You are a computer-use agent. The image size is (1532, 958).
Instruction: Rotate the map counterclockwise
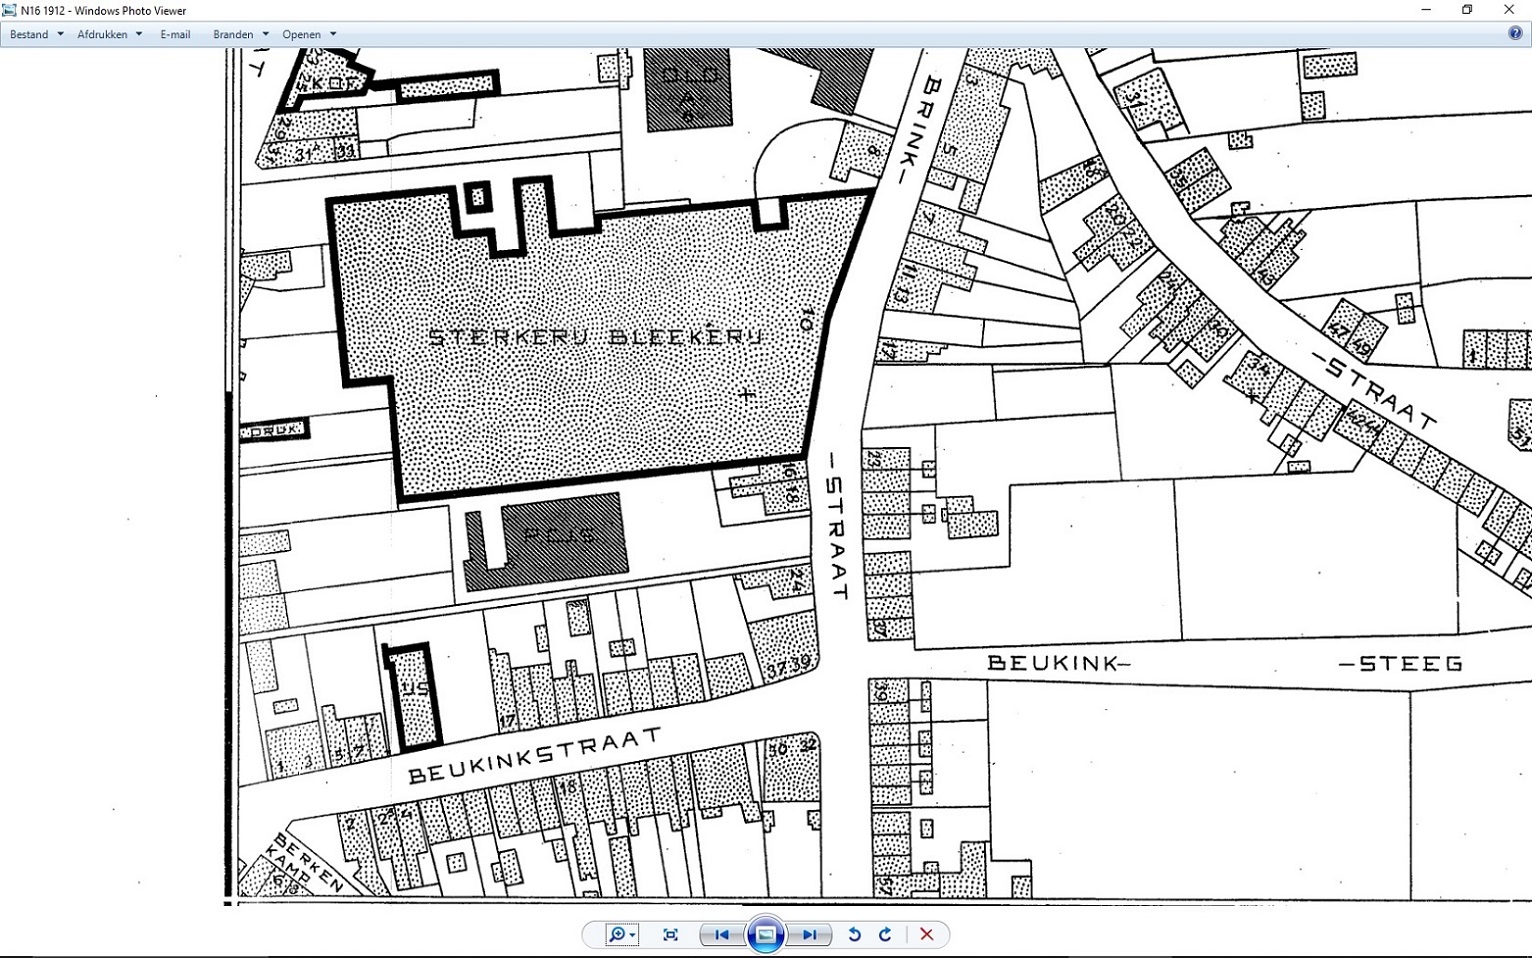[854, 935]
